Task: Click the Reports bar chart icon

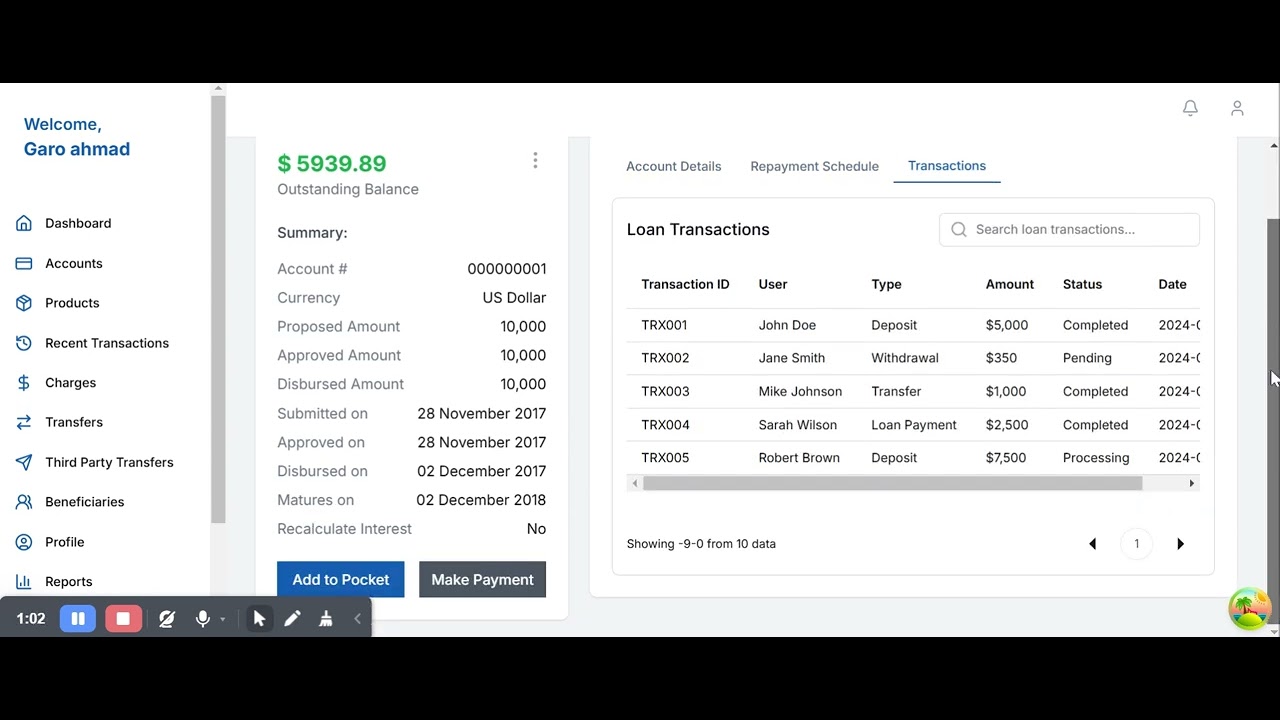Action: pos(24,581)
